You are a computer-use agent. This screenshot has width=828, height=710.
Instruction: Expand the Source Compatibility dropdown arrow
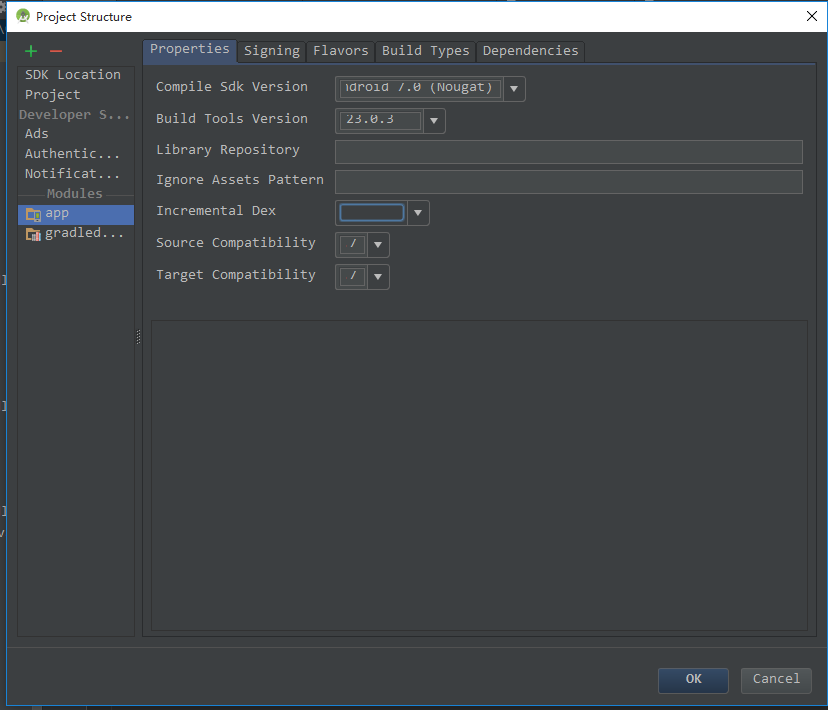tap(378, 245)
